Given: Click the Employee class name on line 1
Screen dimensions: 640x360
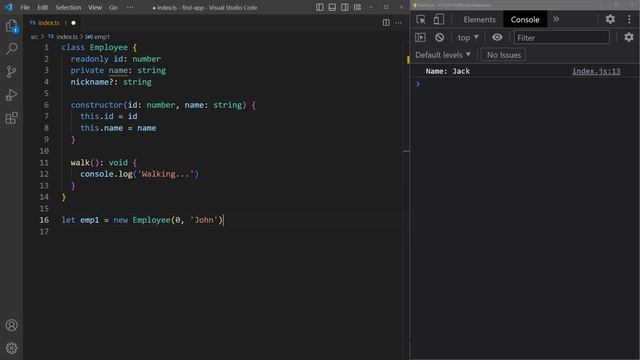Looking at the screenshot, I should (109, 47).
